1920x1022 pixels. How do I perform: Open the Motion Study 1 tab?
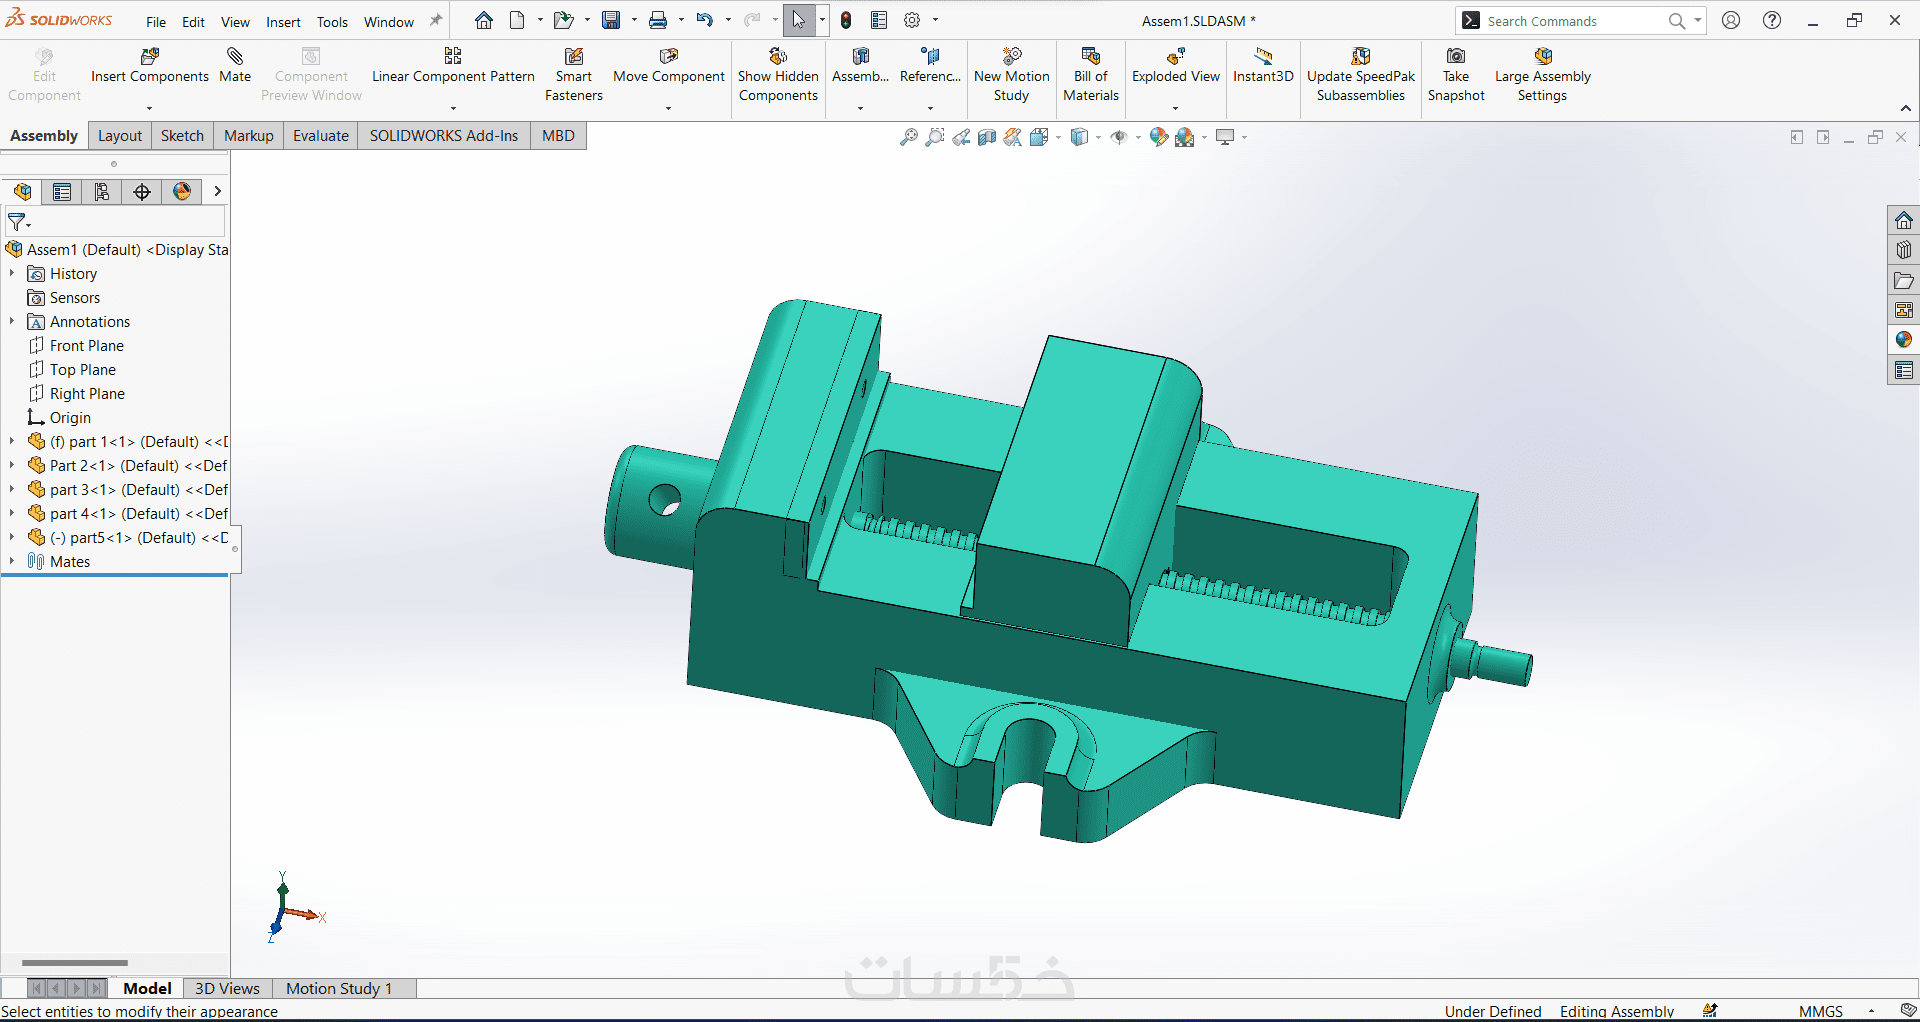339,988
